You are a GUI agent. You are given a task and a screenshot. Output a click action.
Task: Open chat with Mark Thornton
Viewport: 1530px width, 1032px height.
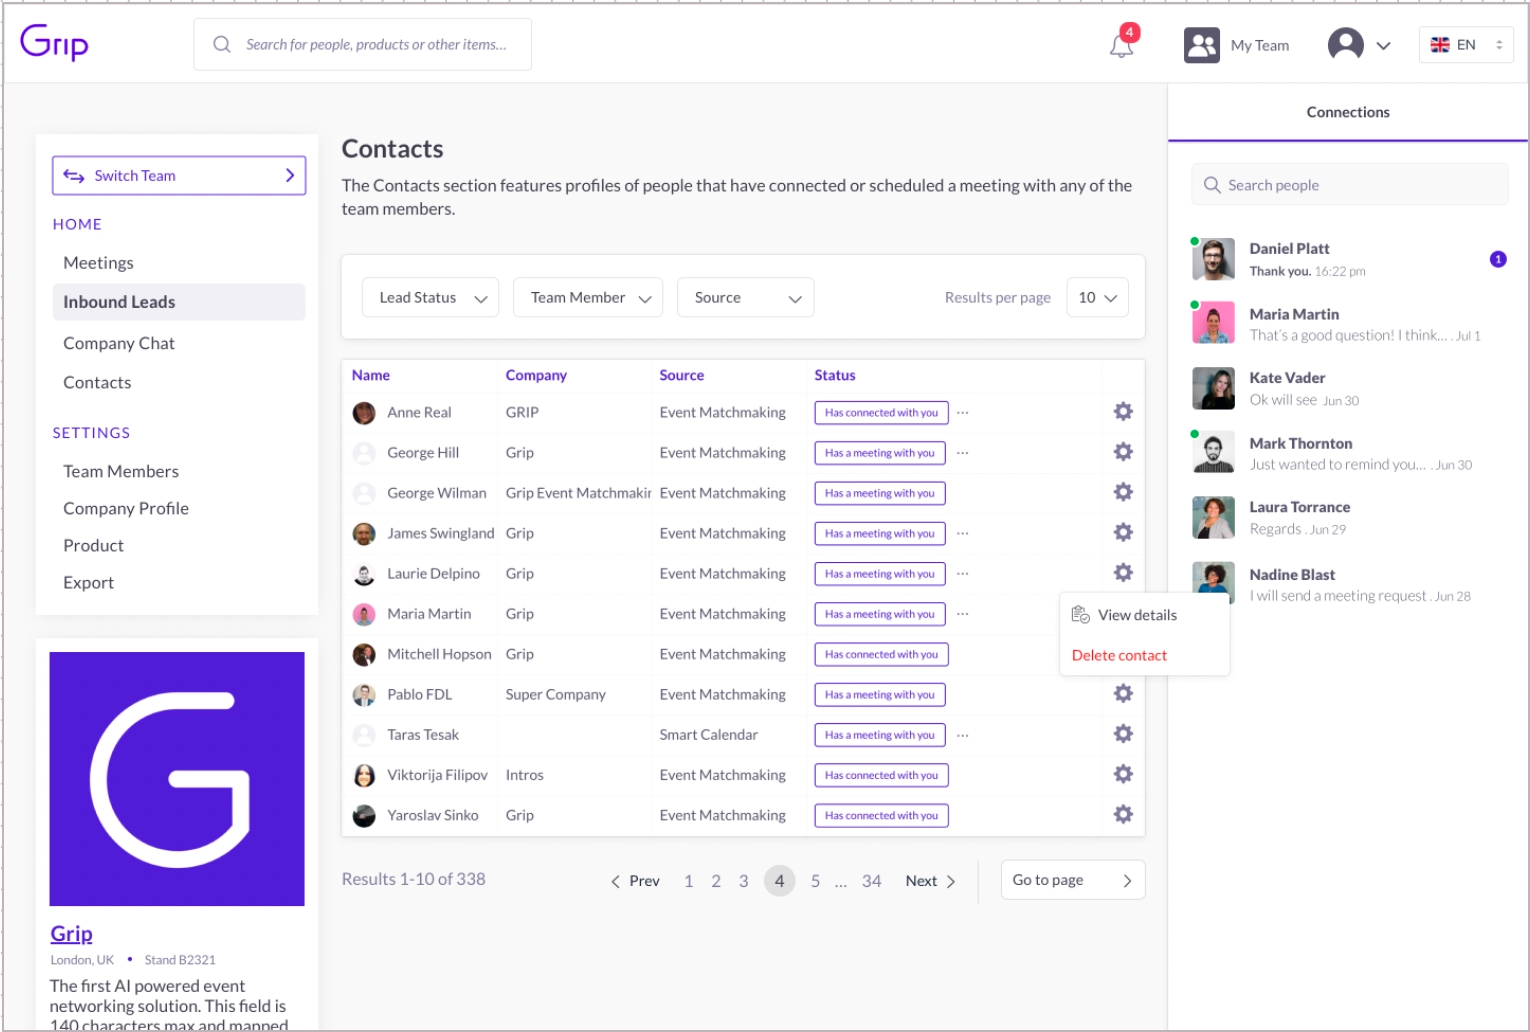1348,453
